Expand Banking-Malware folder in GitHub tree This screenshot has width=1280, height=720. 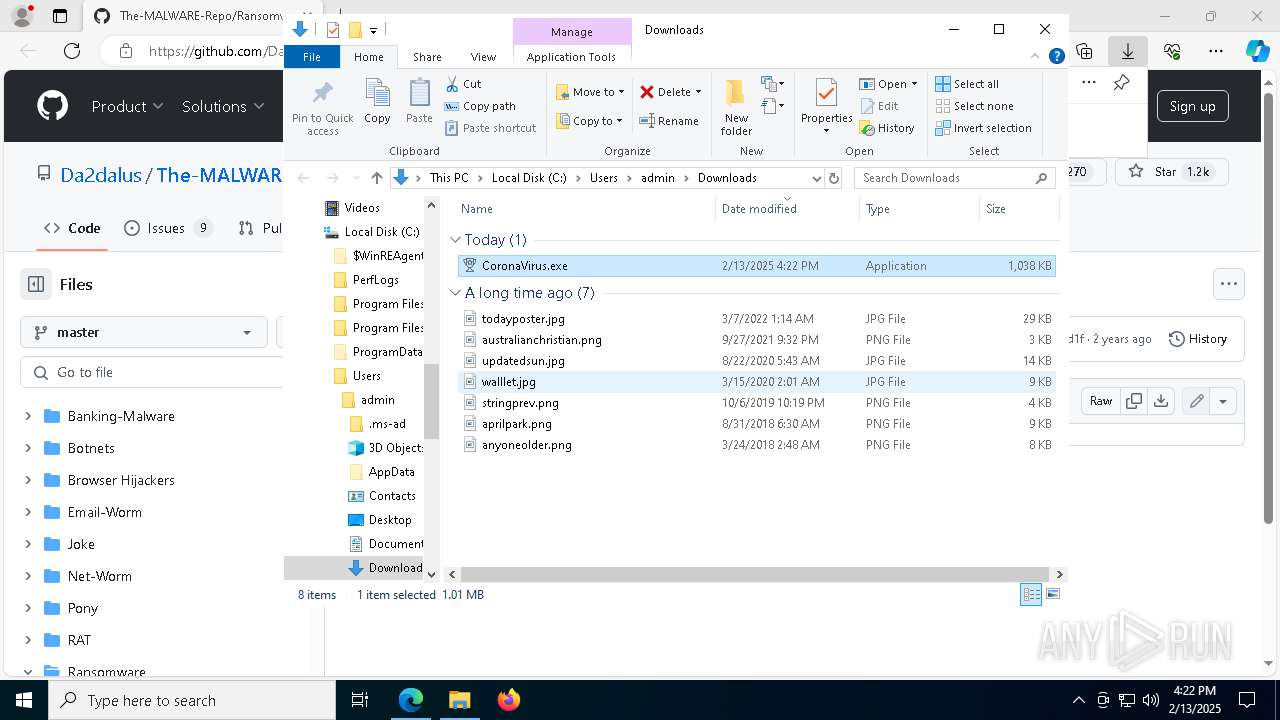(x=28, y=416)
